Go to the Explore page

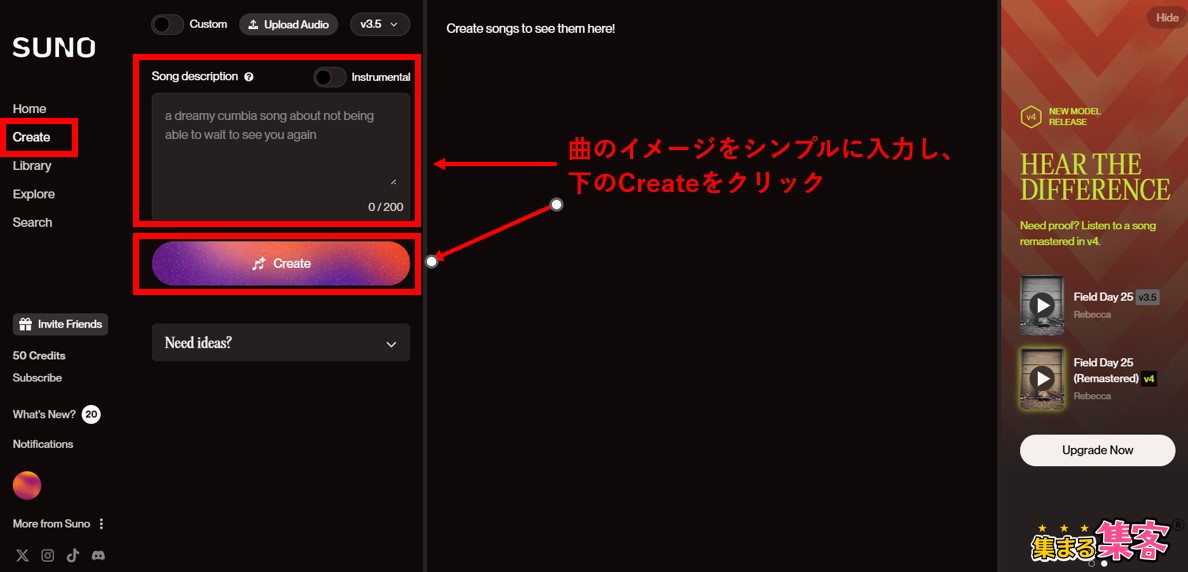[33, 194]
